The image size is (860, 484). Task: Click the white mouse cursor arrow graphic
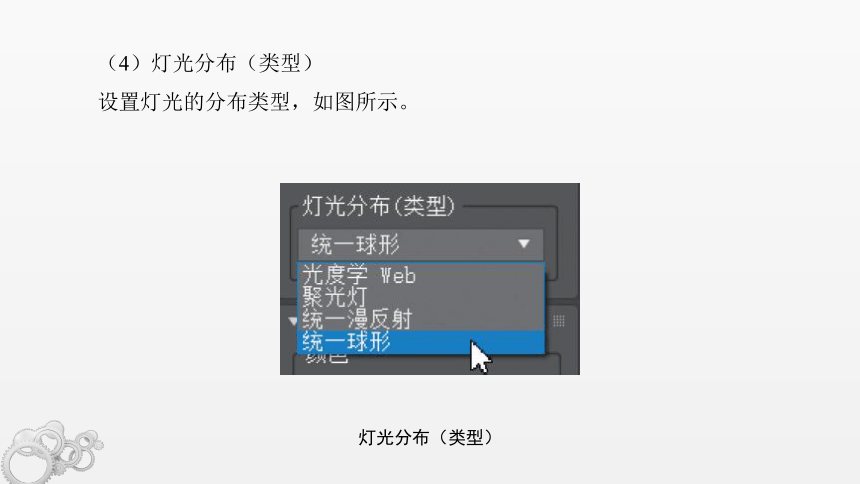pyautogui.click(x=480, y=357)
